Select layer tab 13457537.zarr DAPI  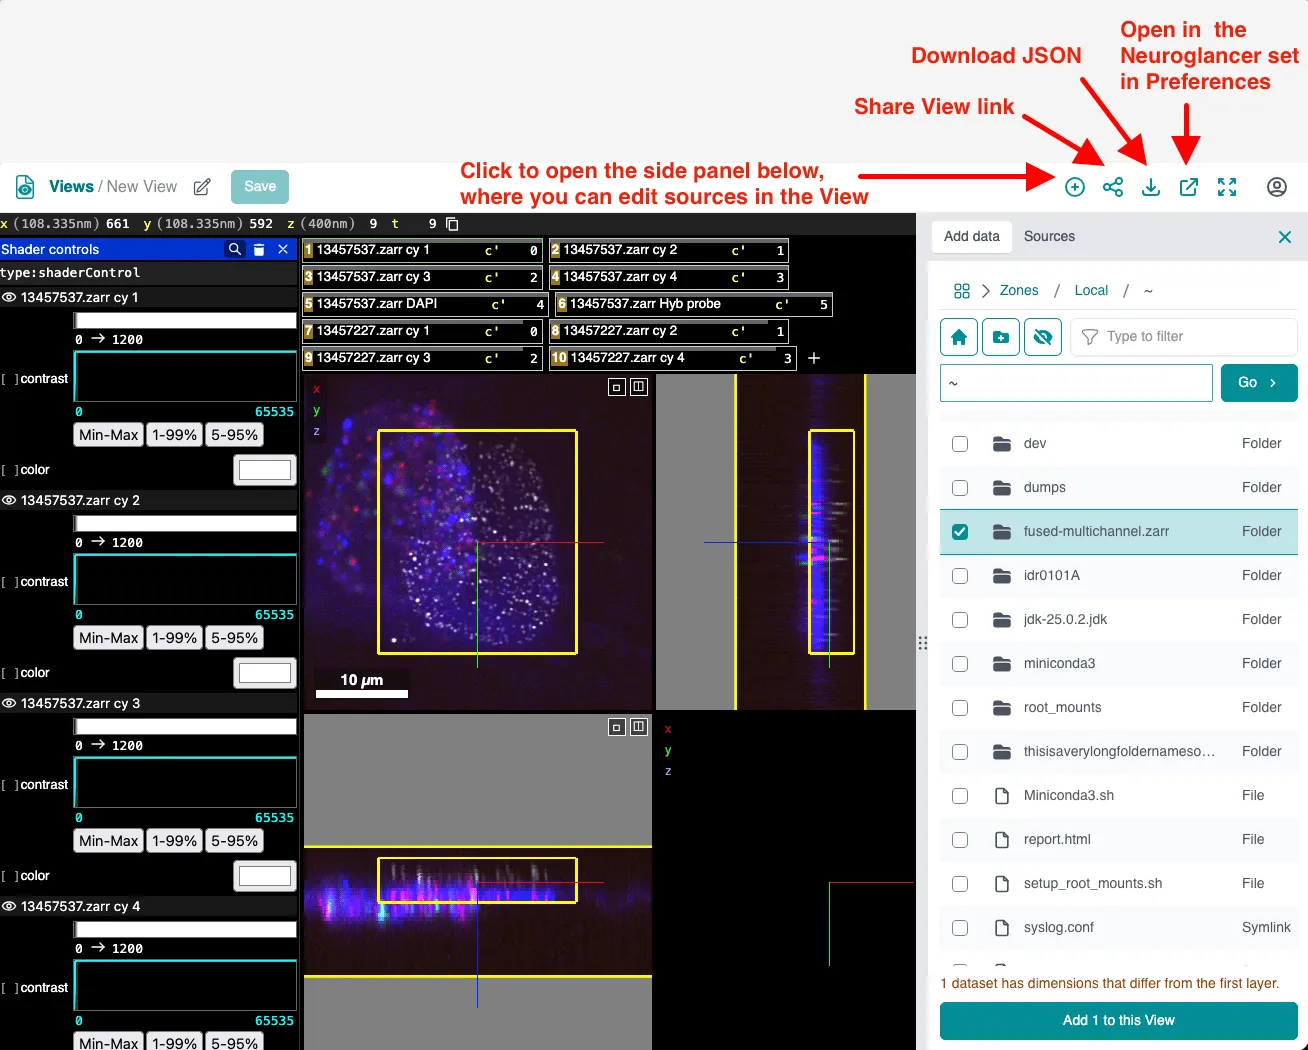[425, 304]
